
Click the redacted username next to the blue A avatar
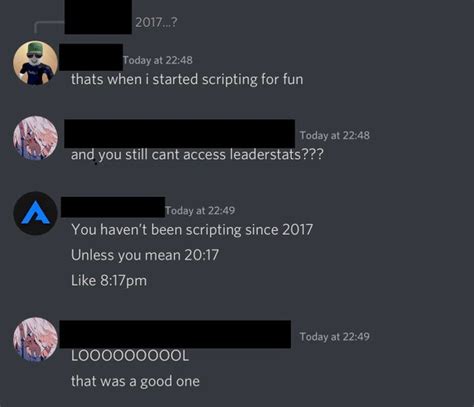(113, 207)
